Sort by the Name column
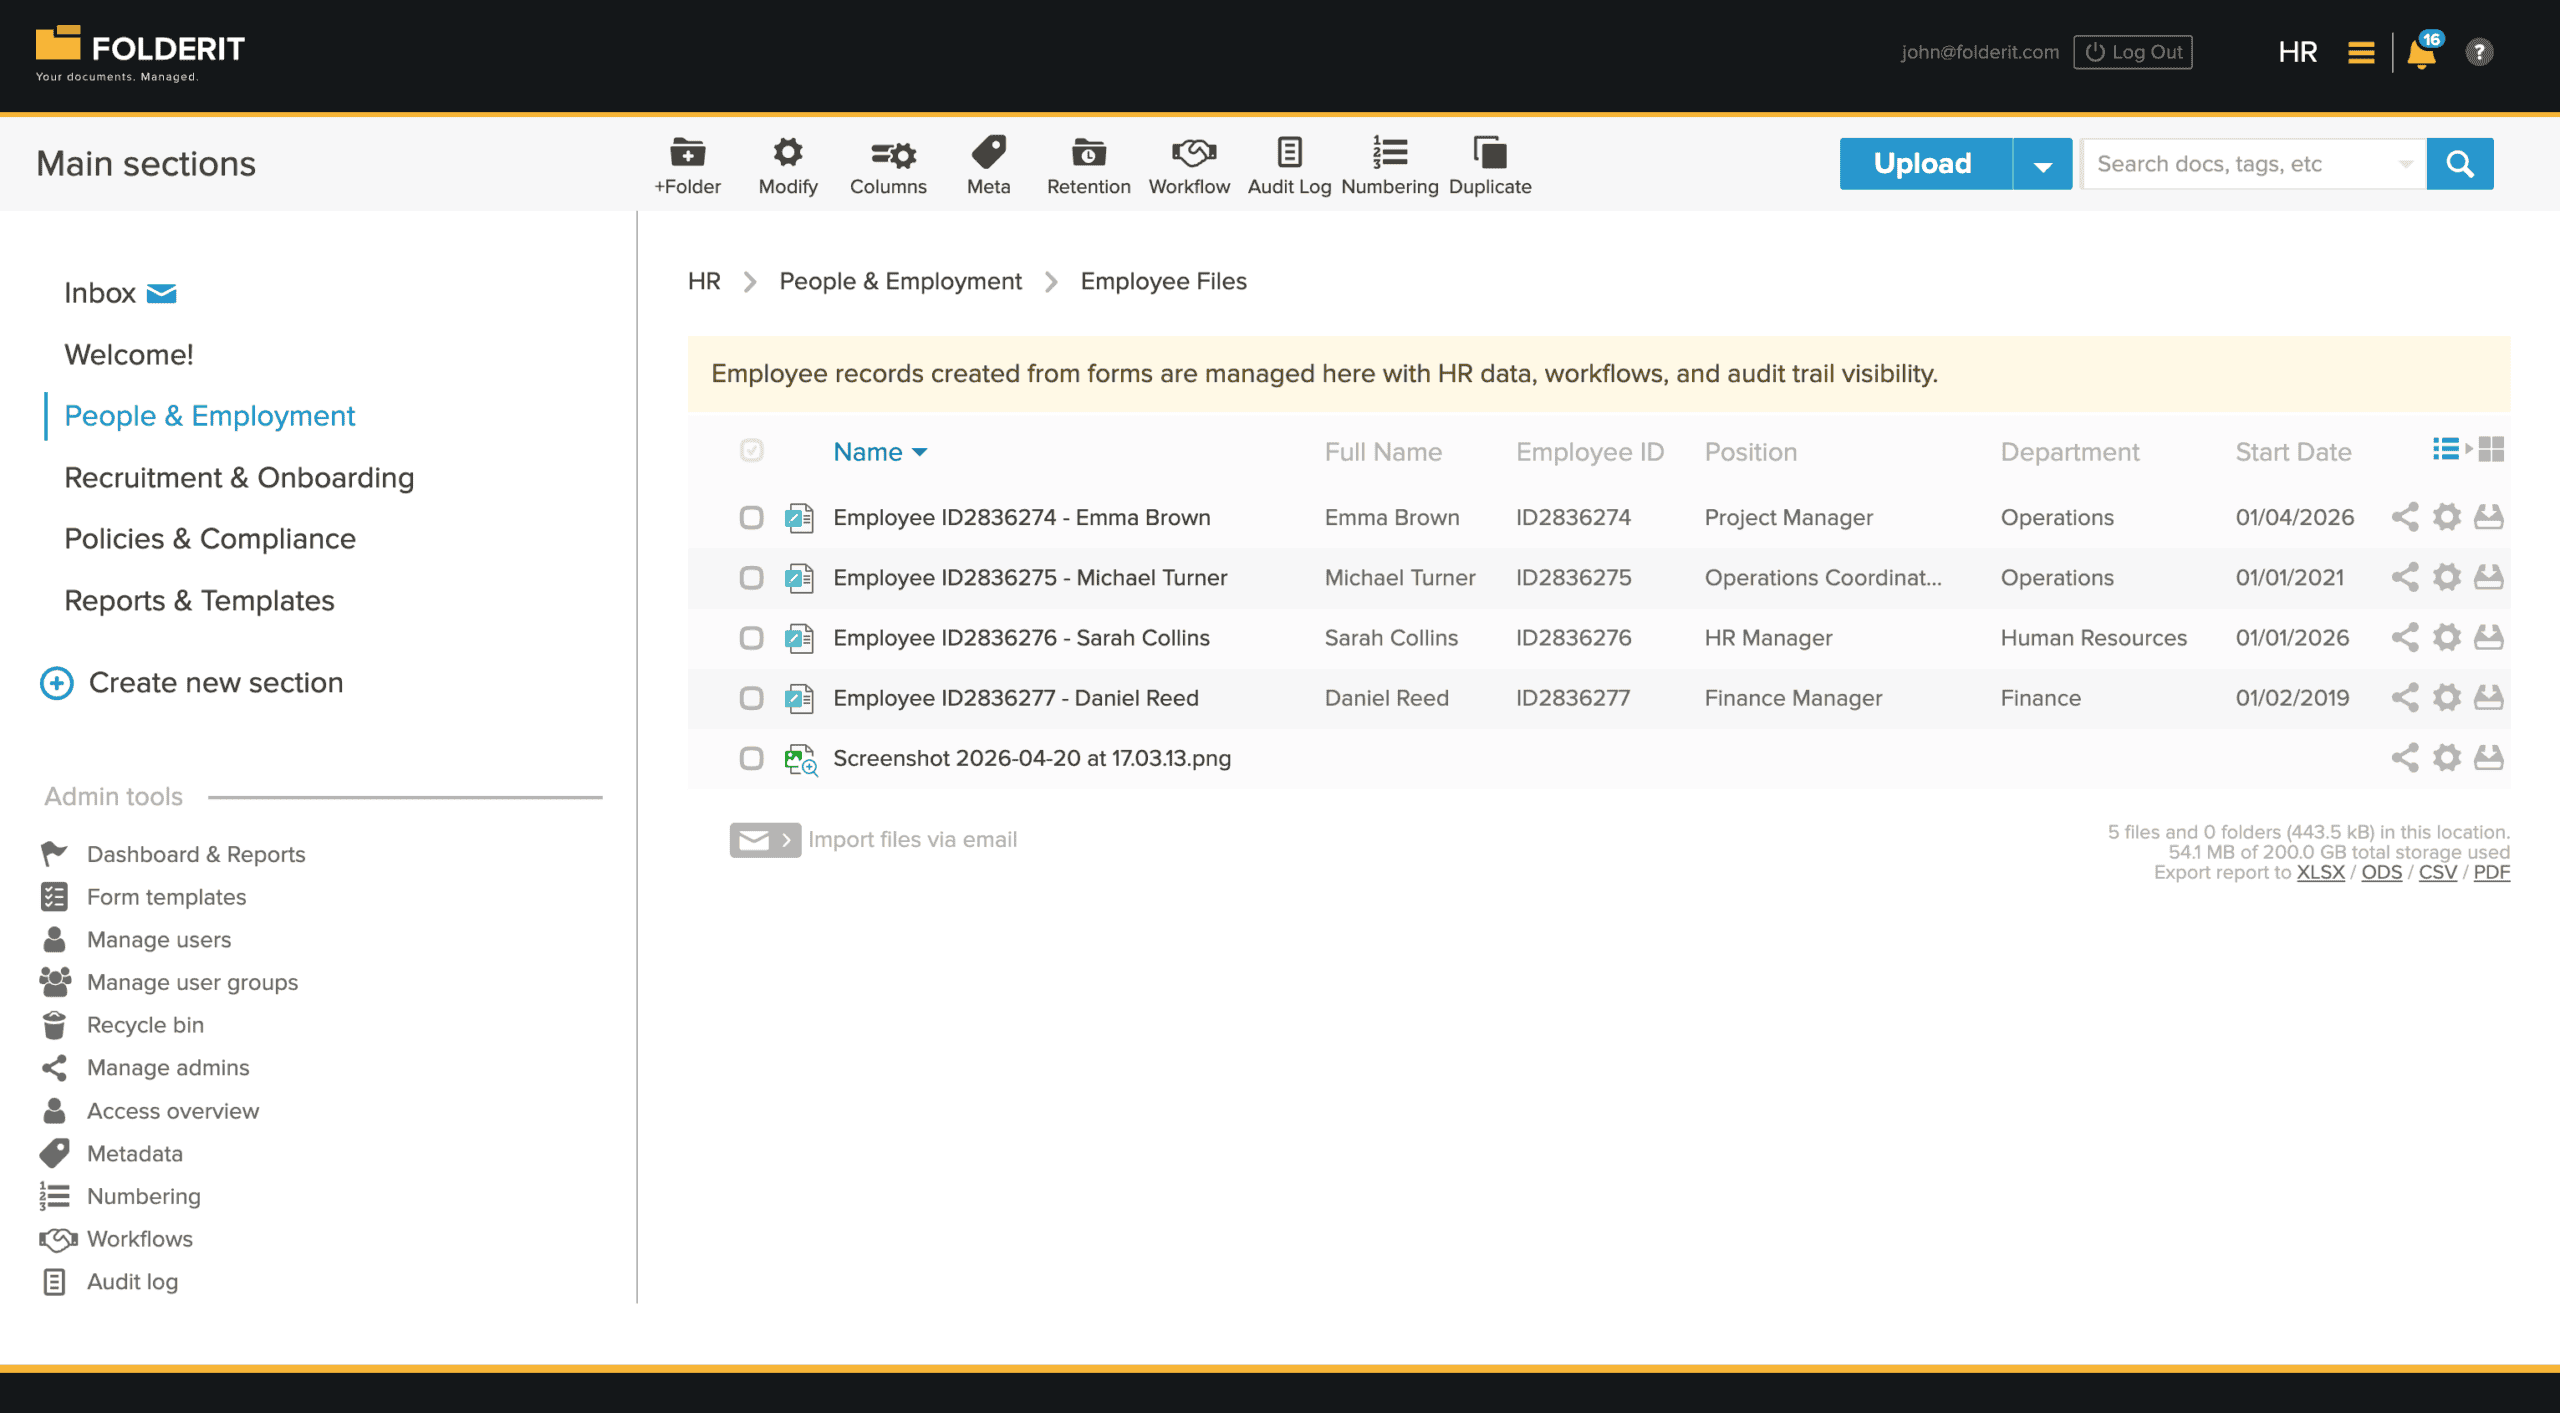 coord(880,452)
